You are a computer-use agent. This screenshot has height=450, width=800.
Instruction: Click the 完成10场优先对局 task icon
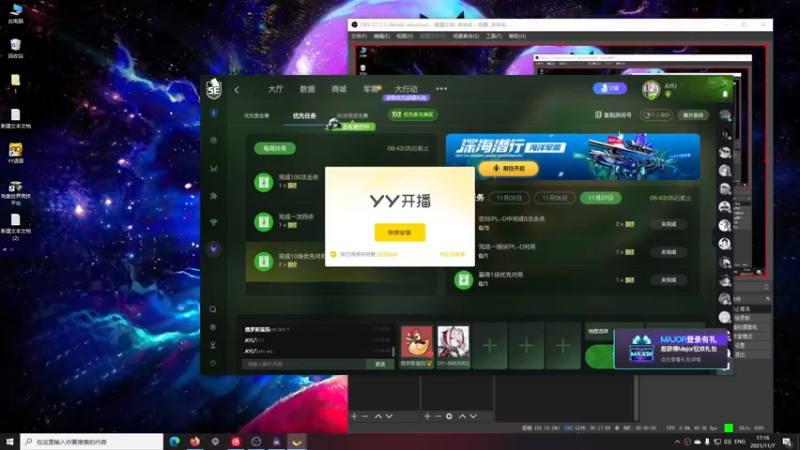pyautogui.click(x=264, y=261)
